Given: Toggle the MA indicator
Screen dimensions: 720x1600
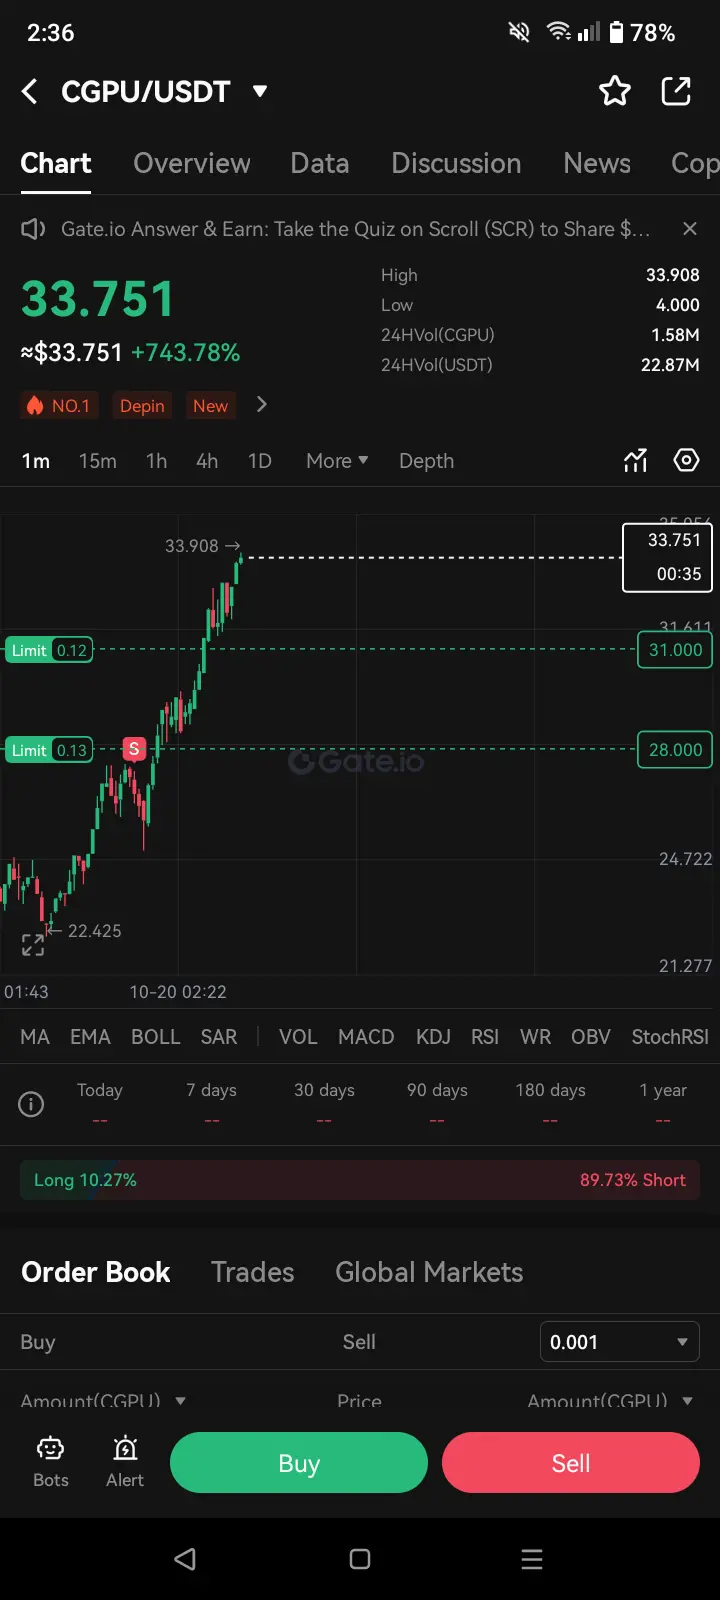Looking at the screenshot, I should click(x=35, y=1037).
